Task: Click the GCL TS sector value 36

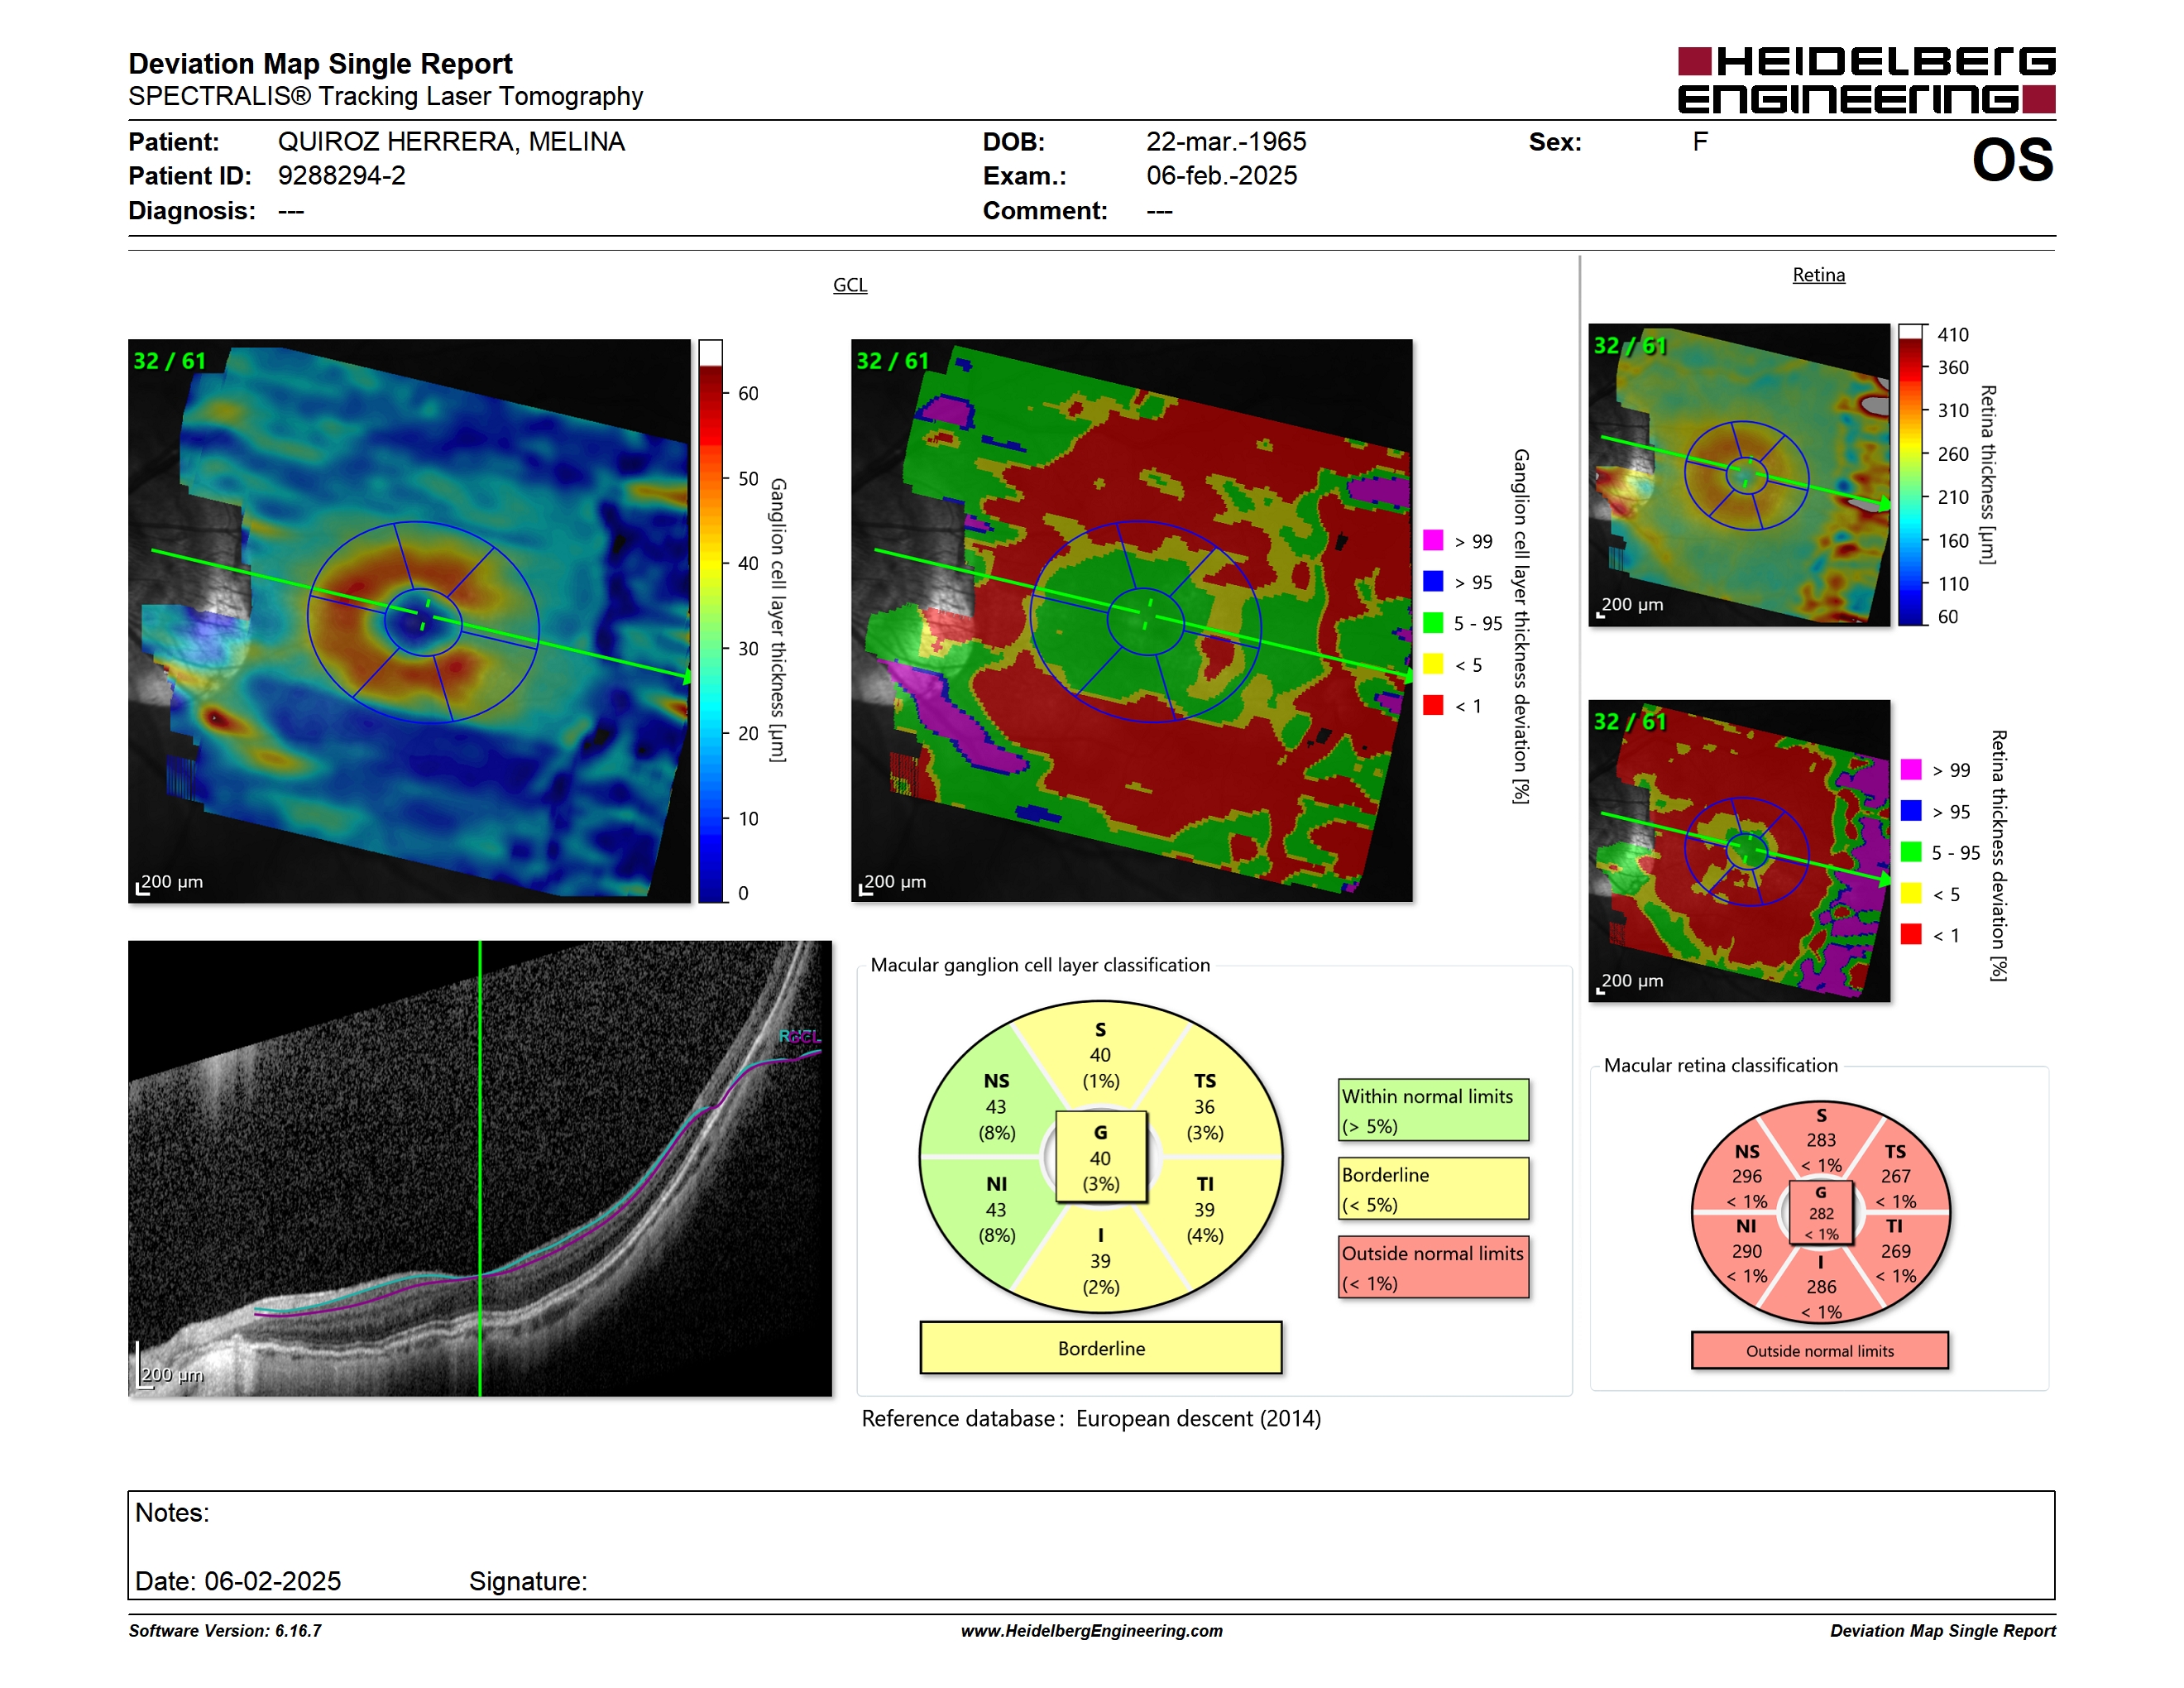Action: click(x=1204, y=1107)
